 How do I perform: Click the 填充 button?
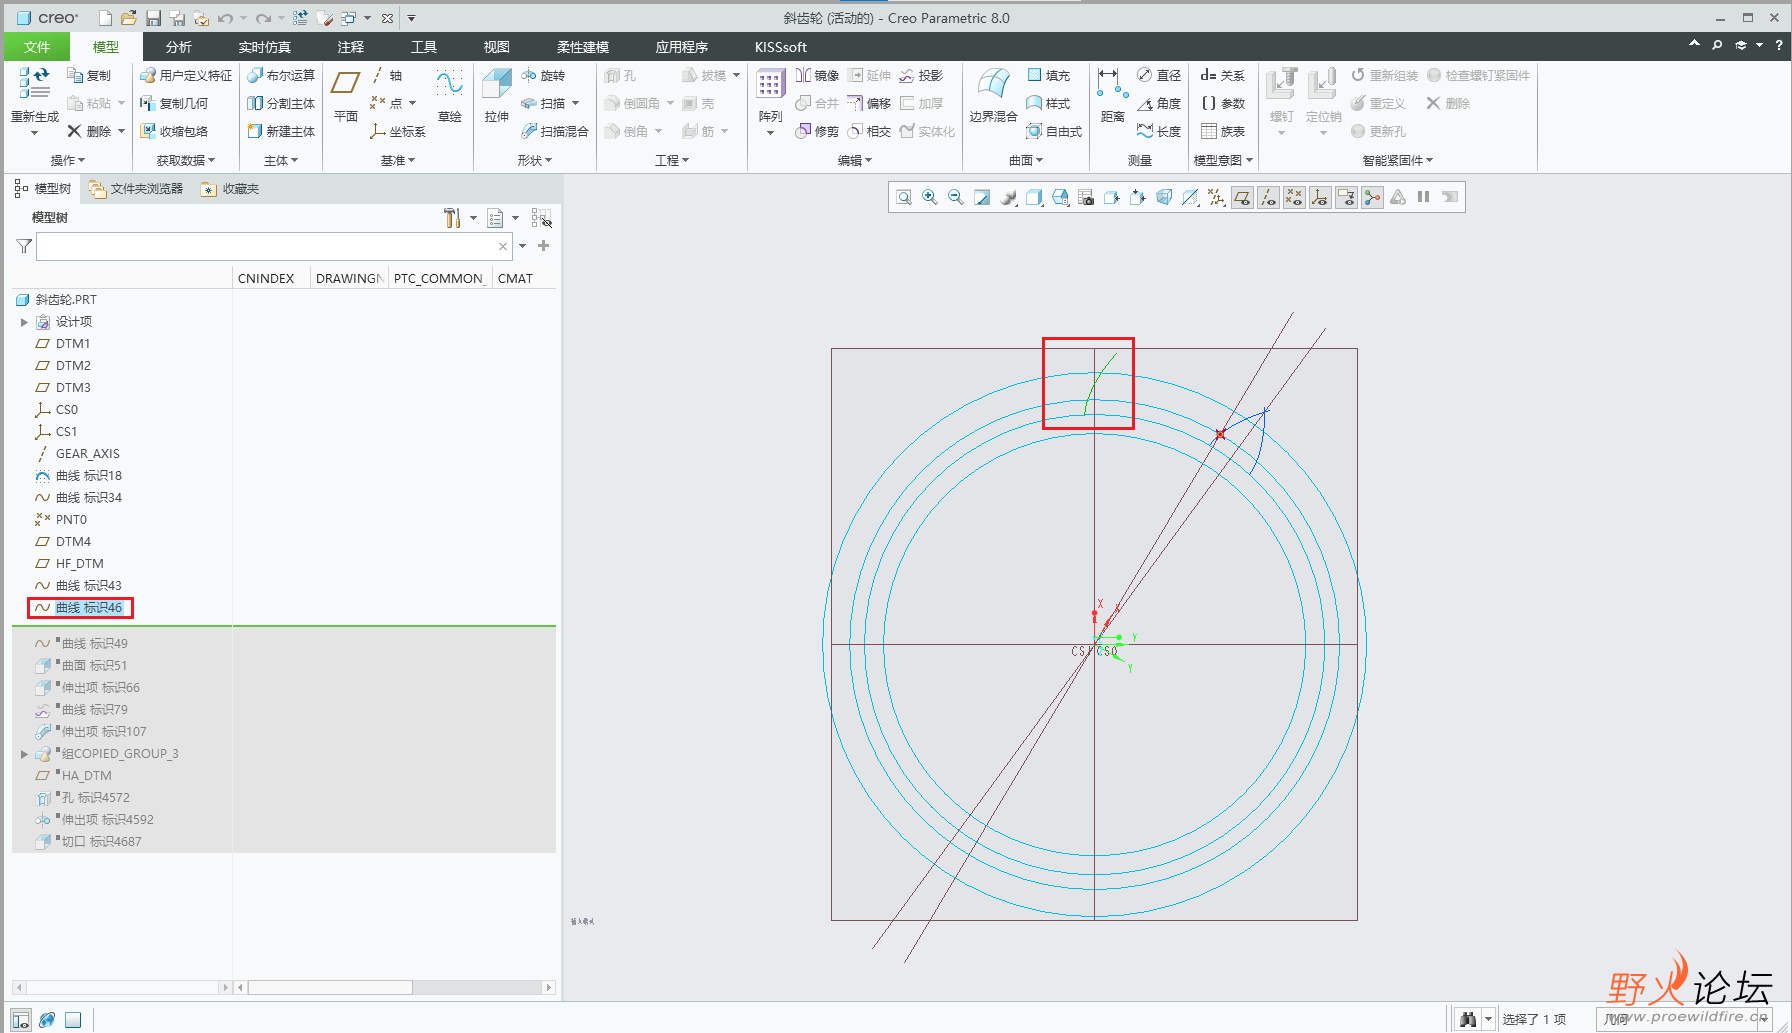pos(1049,76)
